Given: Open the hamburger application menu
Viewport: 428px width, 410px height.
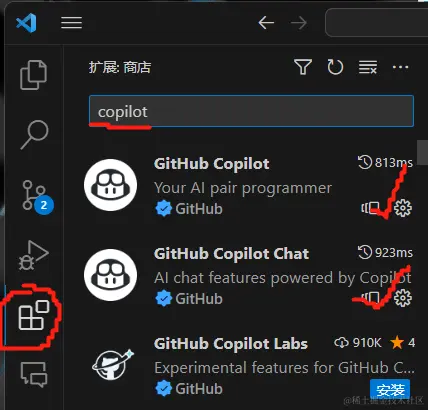Looking at the screenshot, I should [x=71, y=23].
